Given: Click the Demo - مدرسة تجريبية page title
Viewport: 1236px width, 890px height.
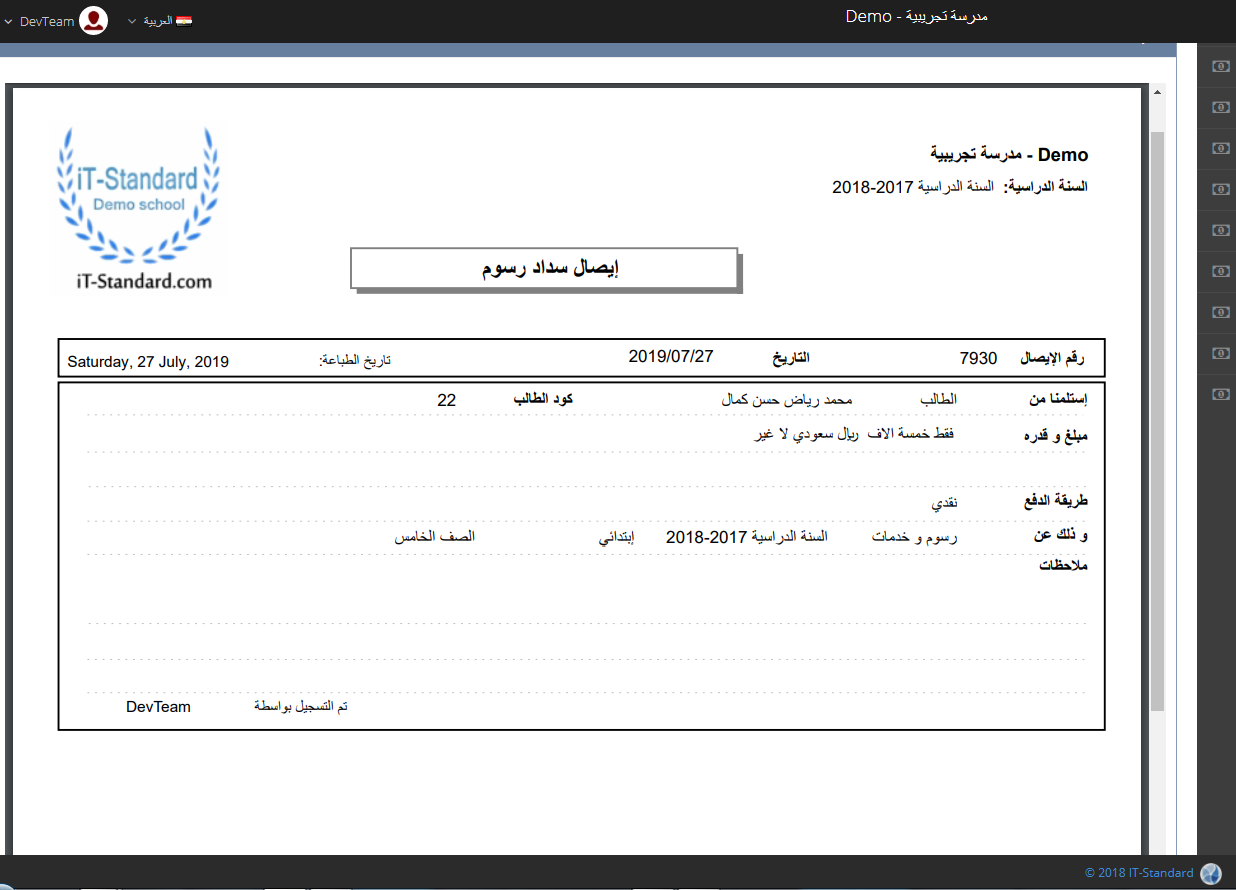Looking at the screenshot, I should (916, 17).
